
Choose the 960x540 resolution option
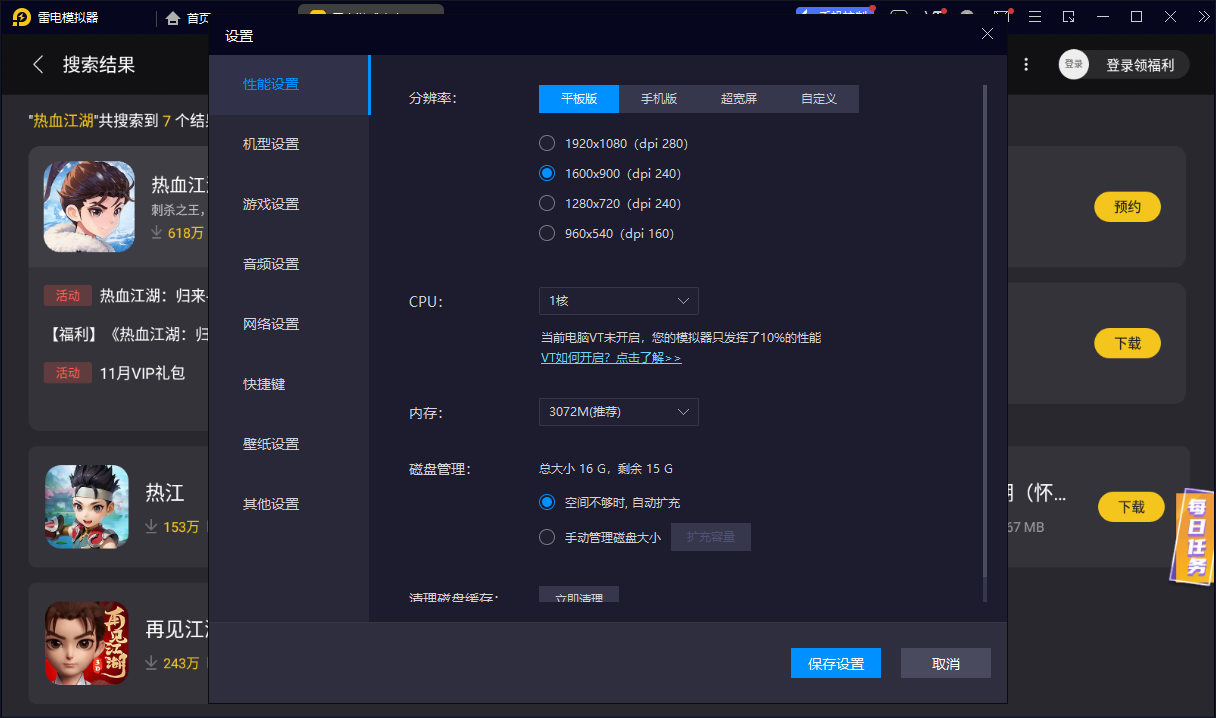(547, 233)
